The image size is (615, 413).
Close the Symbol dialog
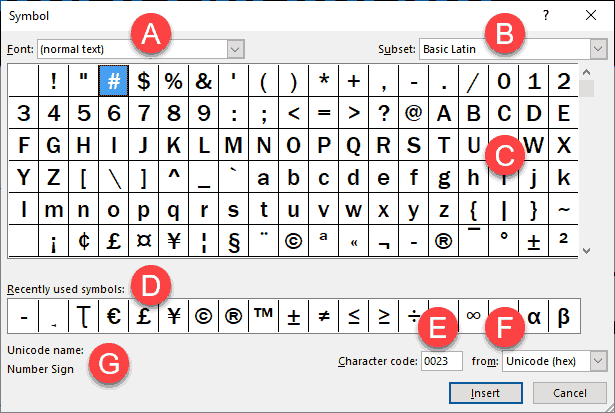[591, 15]
